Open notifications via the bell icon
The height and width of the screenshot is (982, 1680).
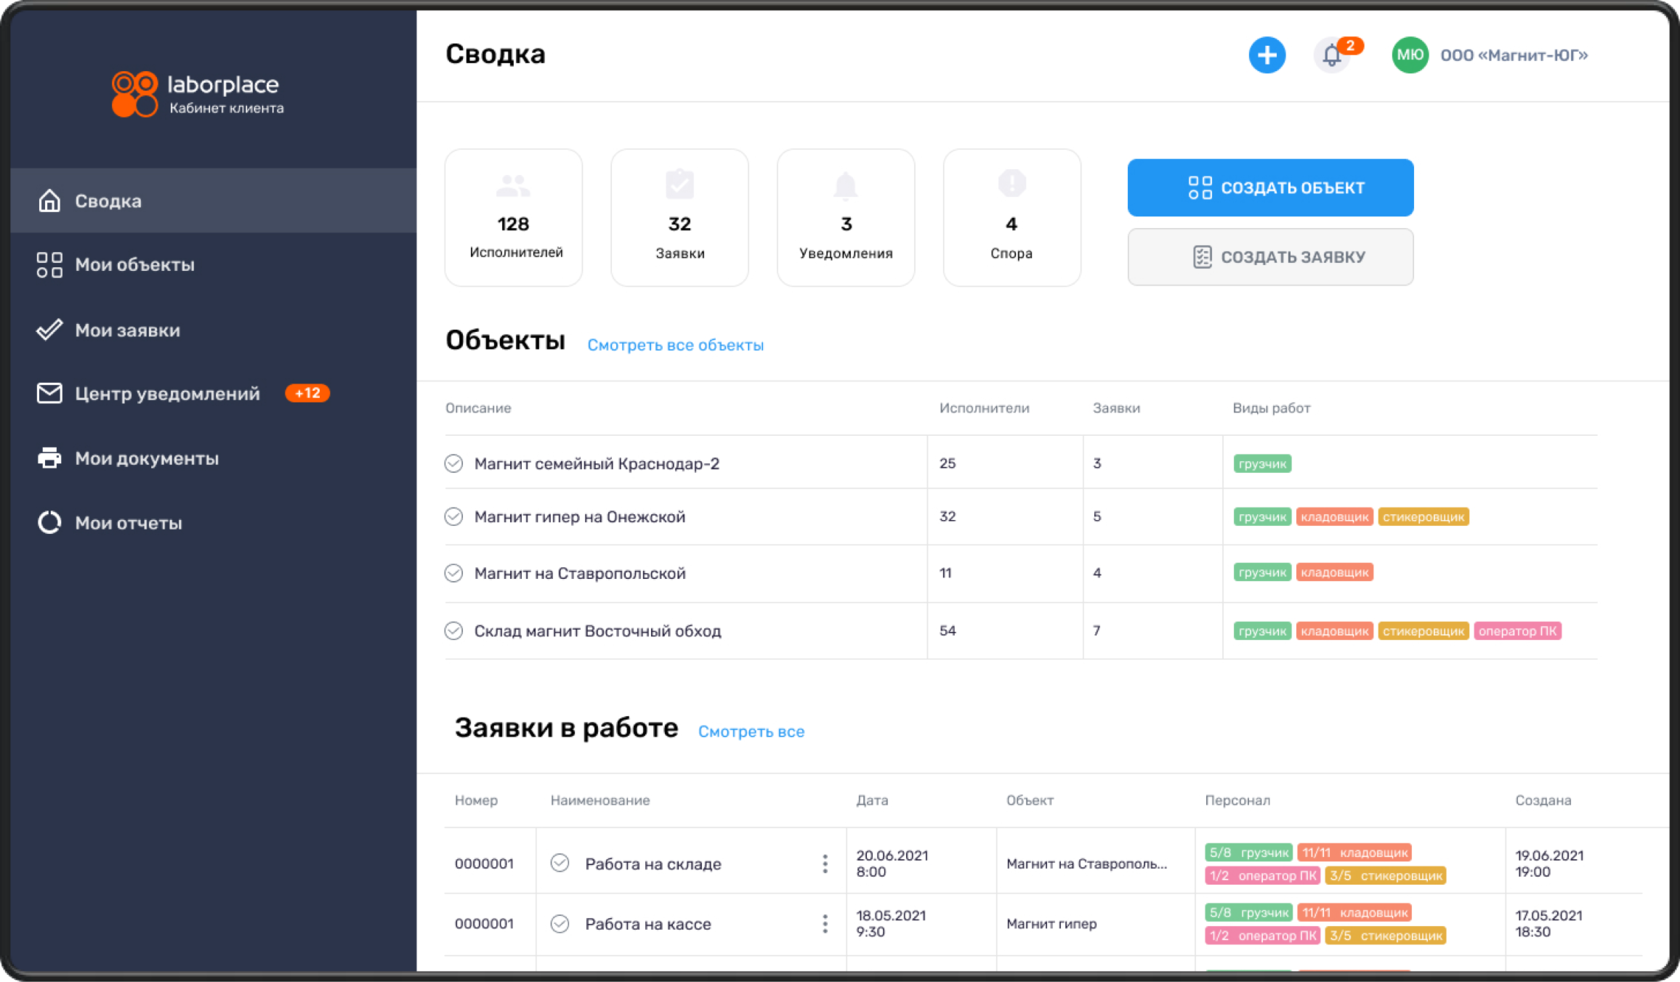pos(1332,56)
